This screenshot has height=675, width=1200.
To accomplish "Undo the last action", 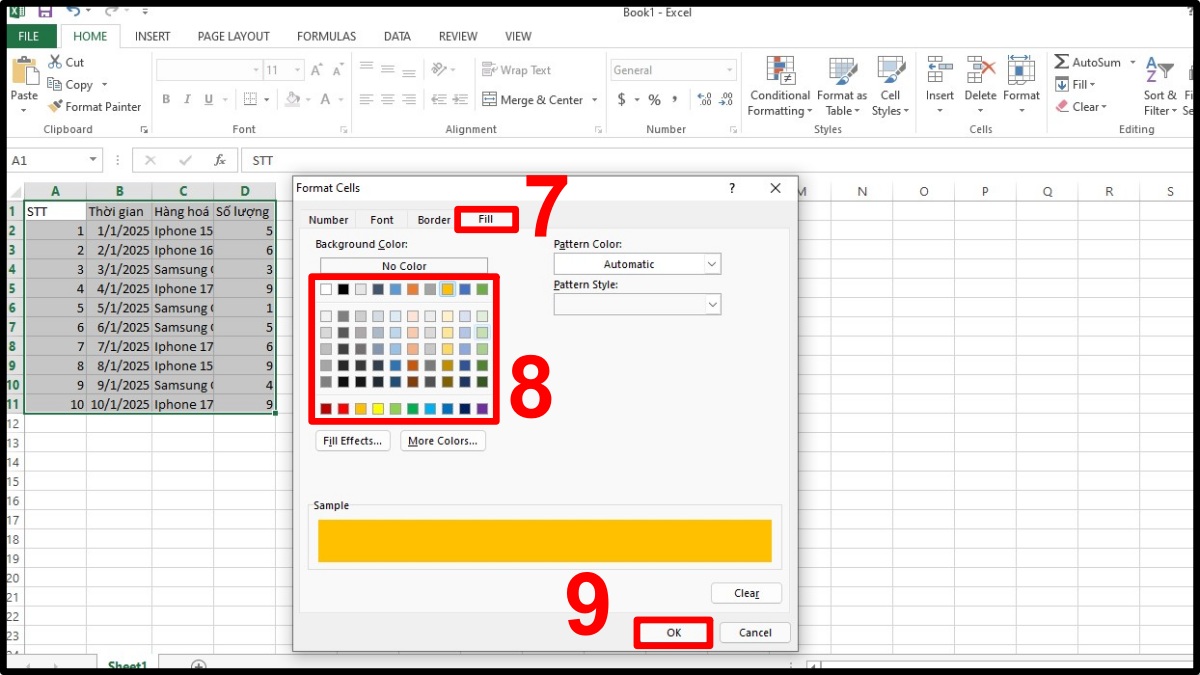I will [x=73, y=12].
